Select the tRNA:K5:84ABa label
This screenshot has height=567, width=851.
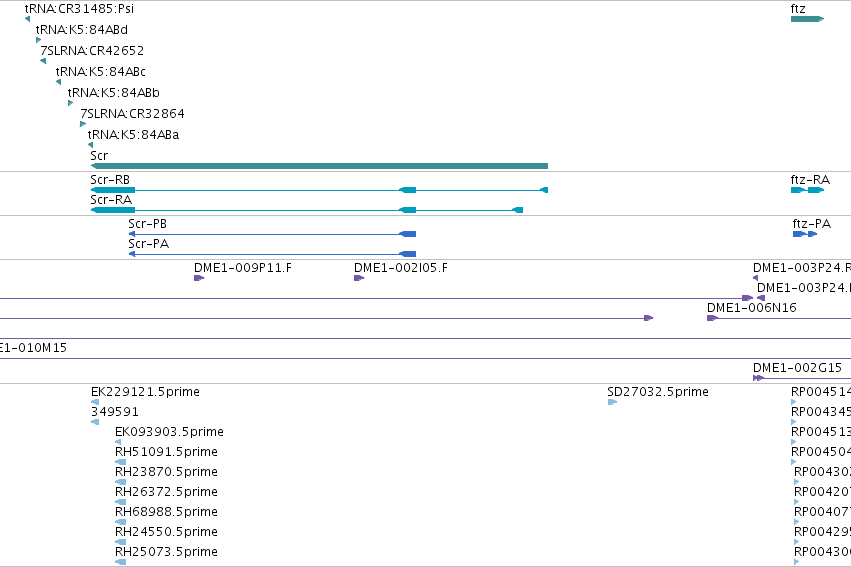click(133, 135)
